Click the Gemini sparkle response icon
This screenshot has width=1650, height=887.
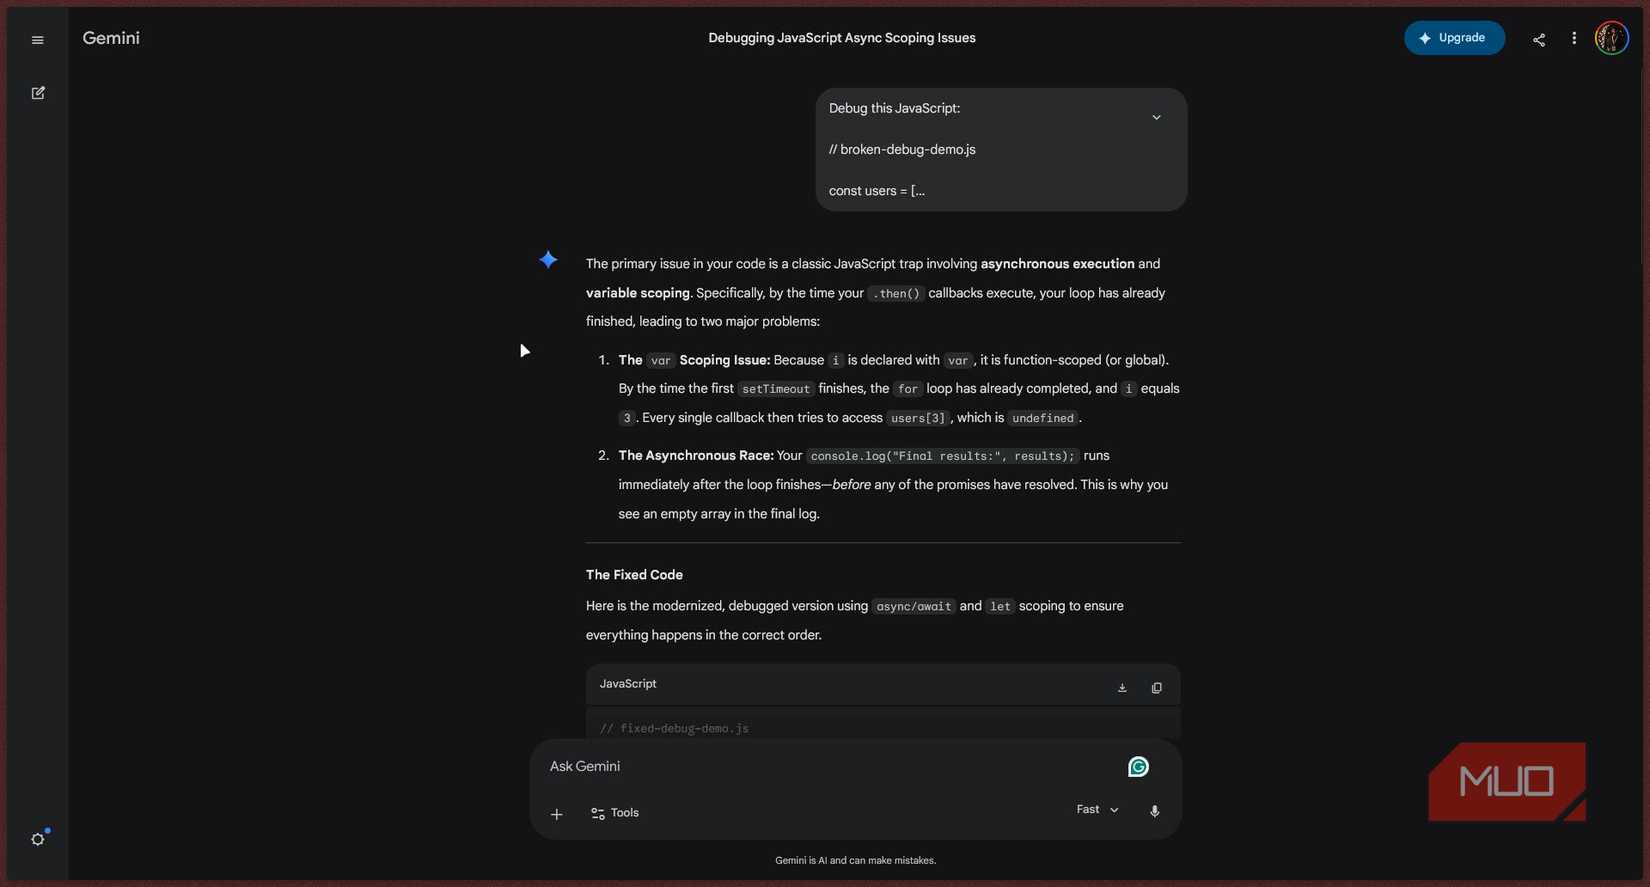(x=548, y=260)
